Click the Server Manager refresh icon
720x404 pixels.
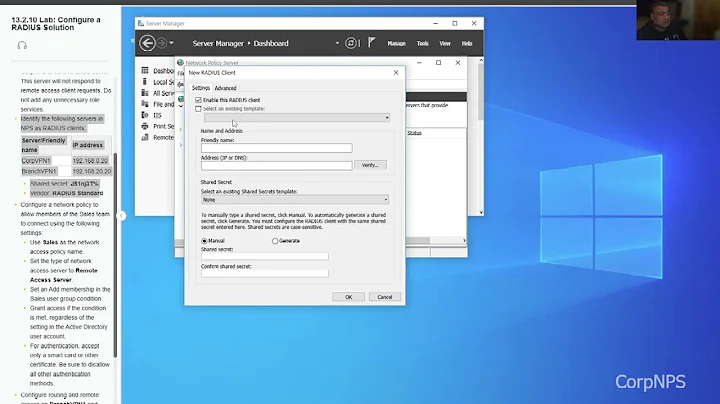(350, 43)
